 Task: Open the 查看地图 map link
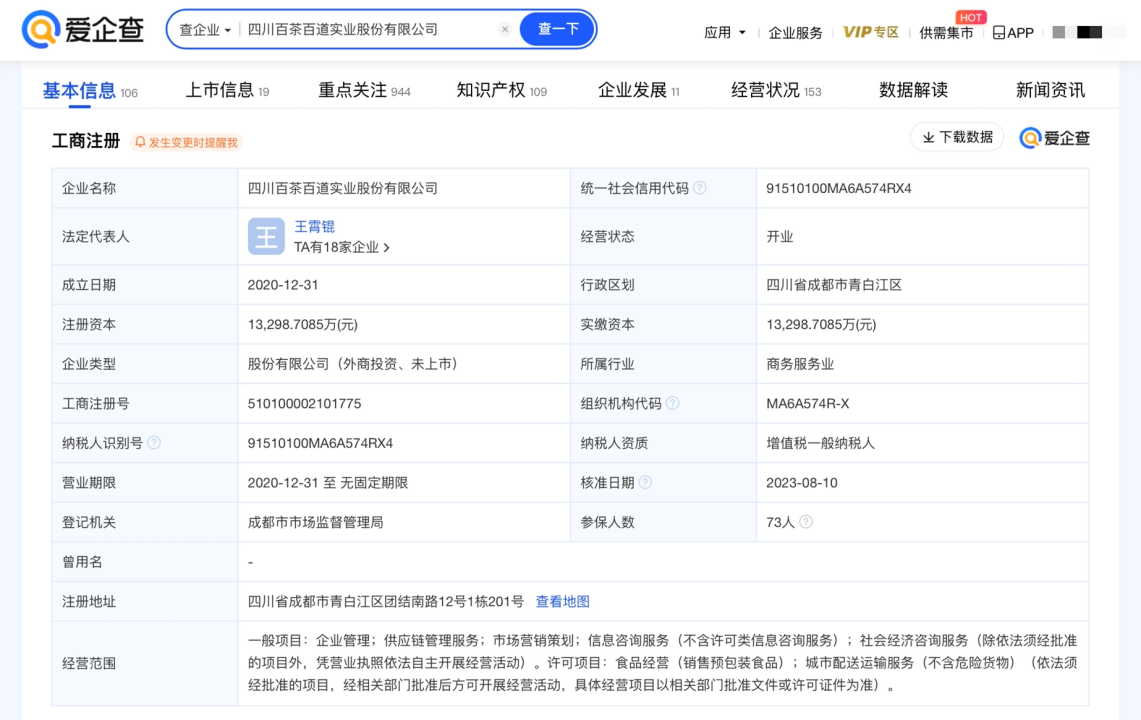click(562, 601)
